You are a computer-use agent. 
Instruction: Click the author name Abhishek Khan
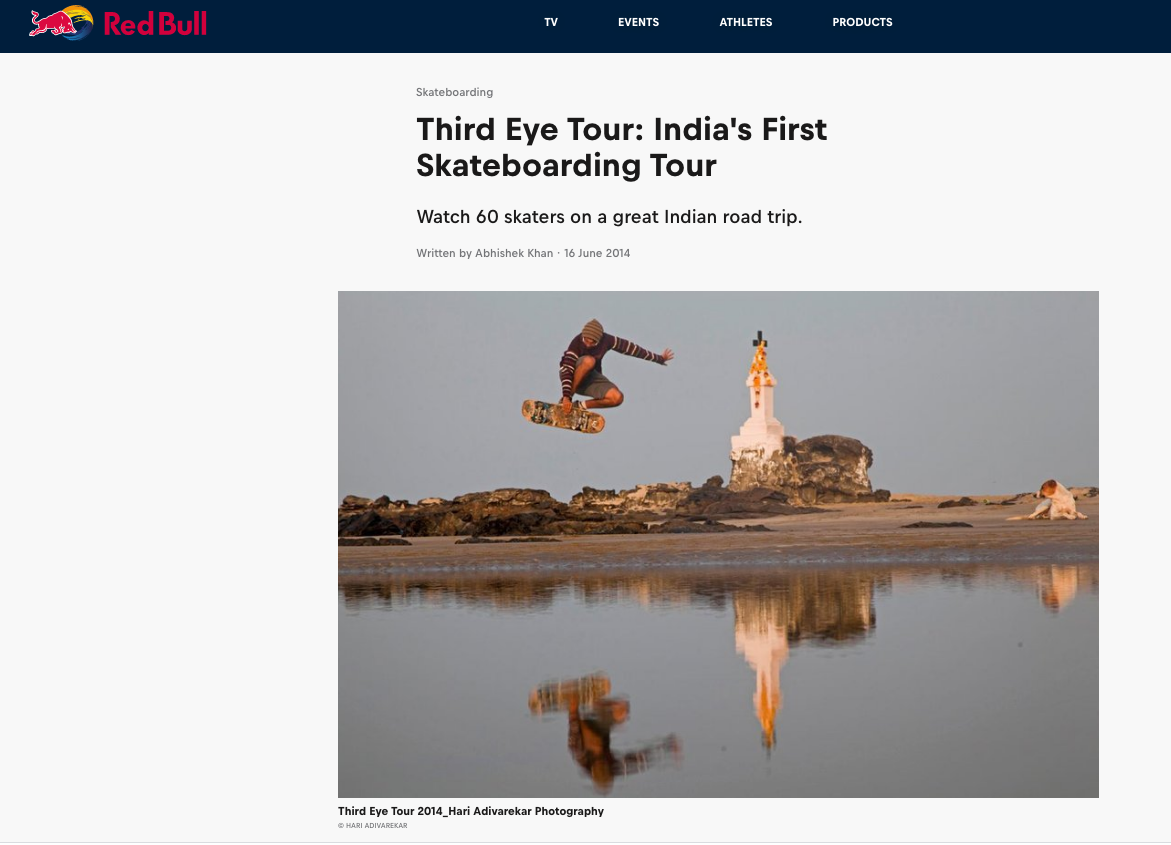click(x=514, y=253)
